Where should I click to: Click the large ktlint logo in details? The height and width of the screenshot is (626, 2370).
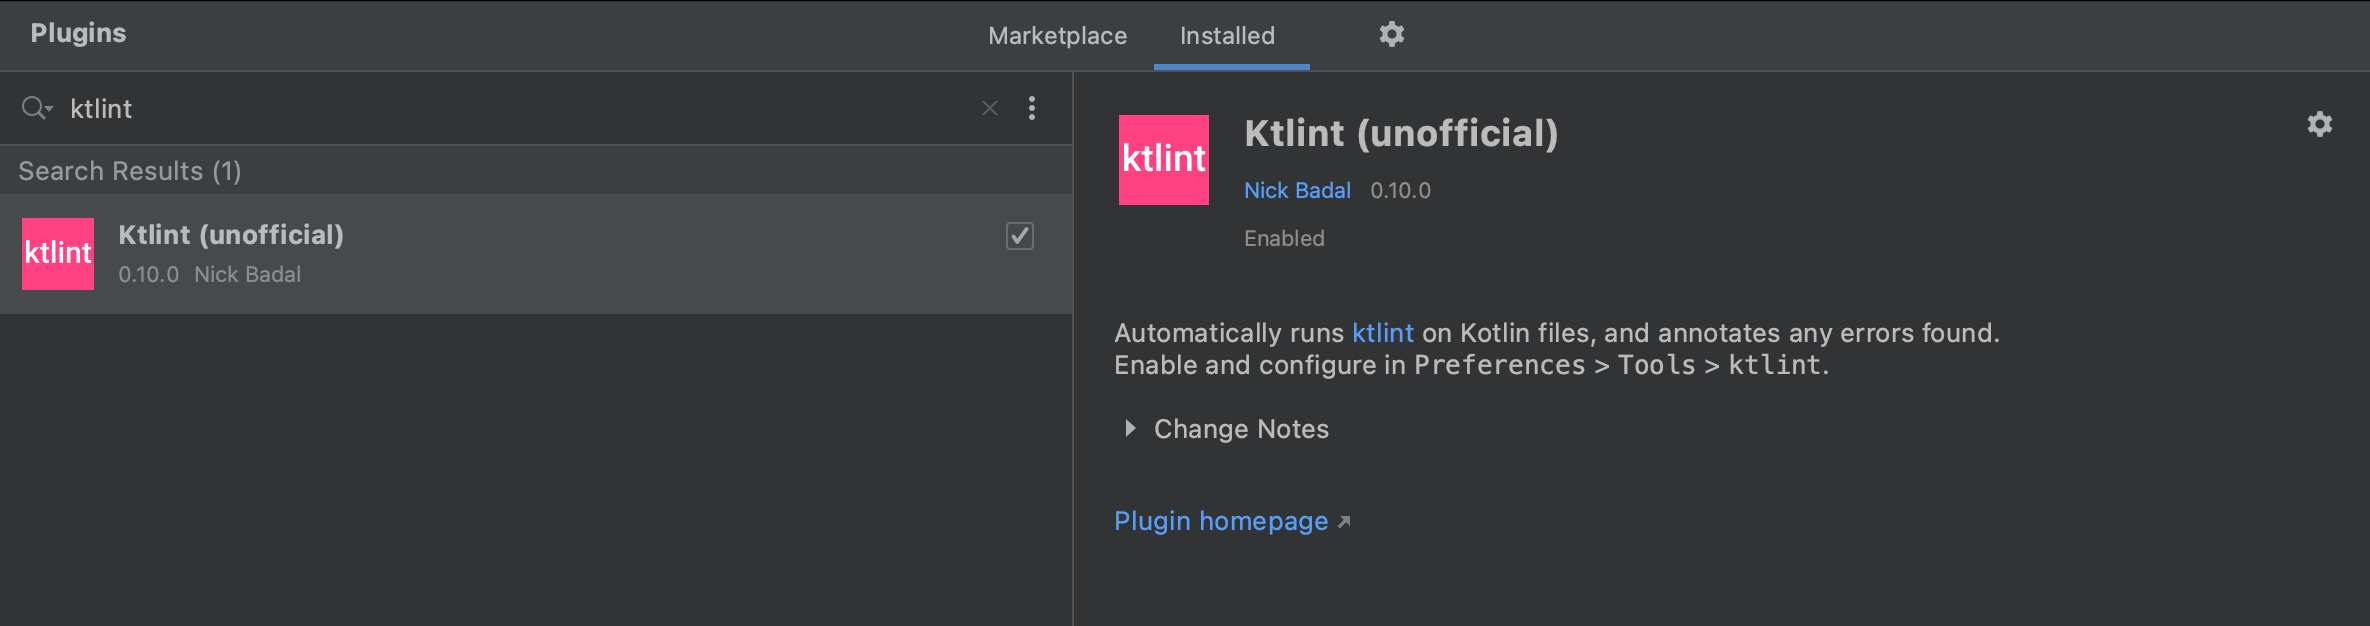click(1164, 160)
